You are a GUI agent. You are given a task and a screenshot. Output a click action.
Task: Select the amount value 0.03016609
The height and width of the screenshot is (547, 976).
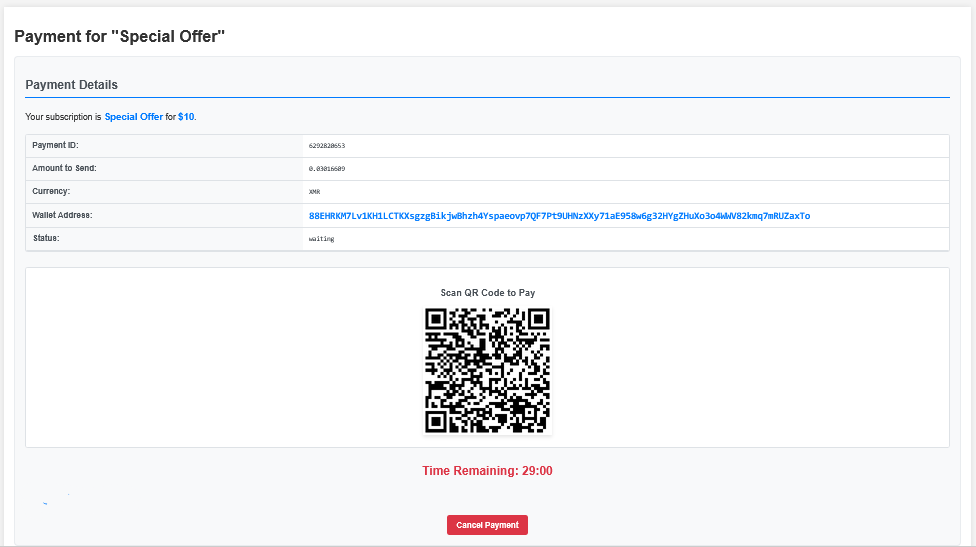pyautogui.click(x=327, y=169)
